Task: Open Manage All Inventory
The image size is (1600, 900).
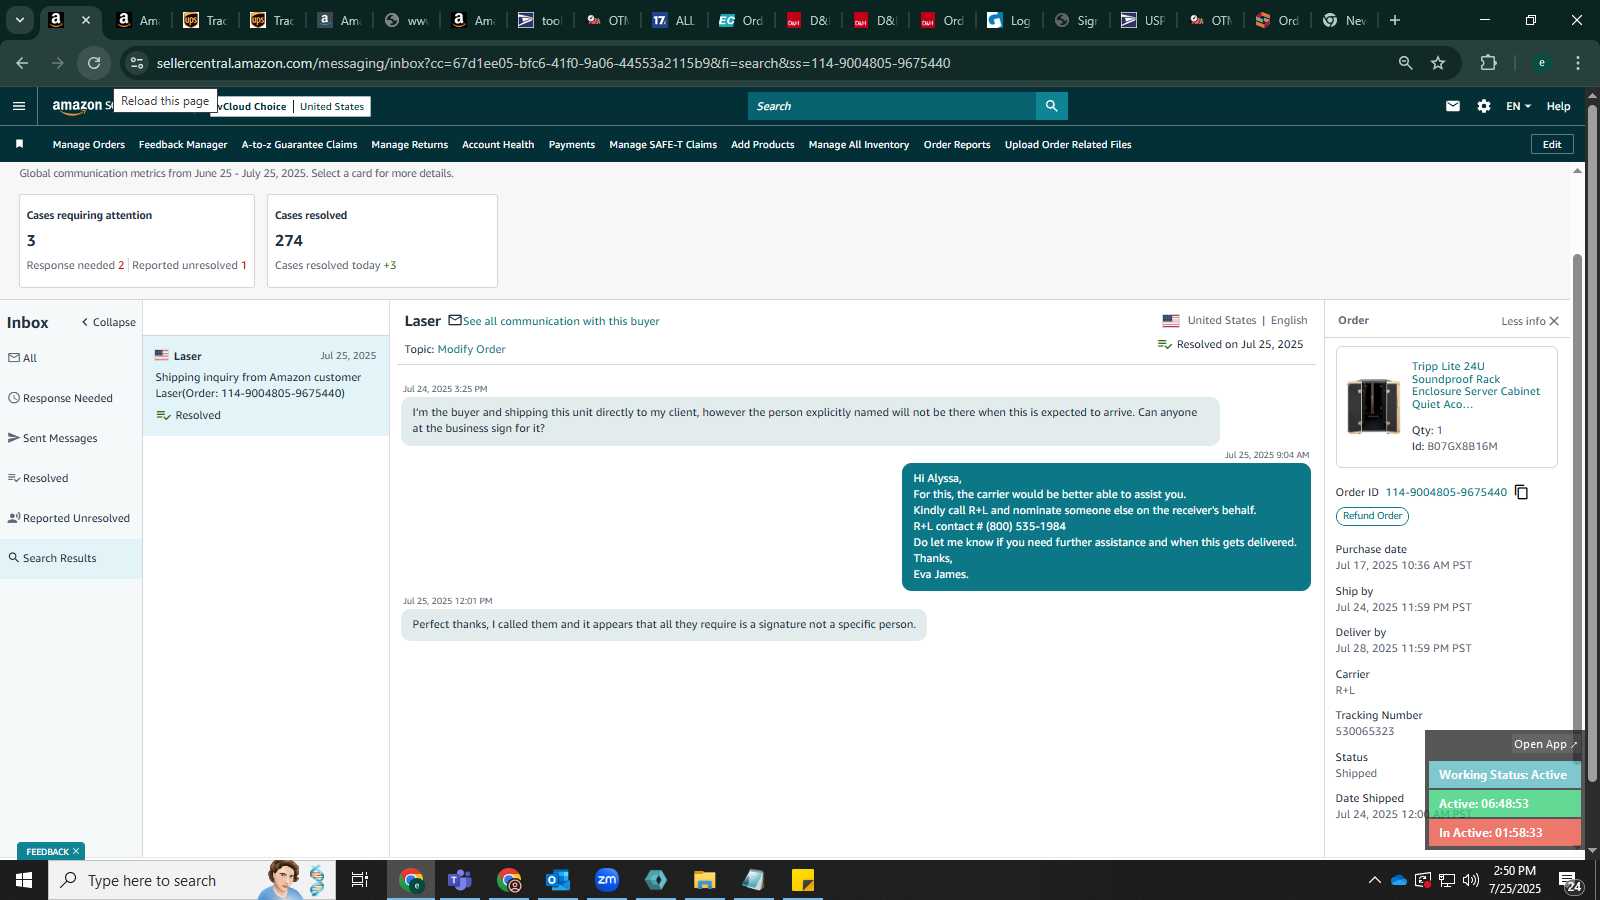Action: tap(858, 145)
